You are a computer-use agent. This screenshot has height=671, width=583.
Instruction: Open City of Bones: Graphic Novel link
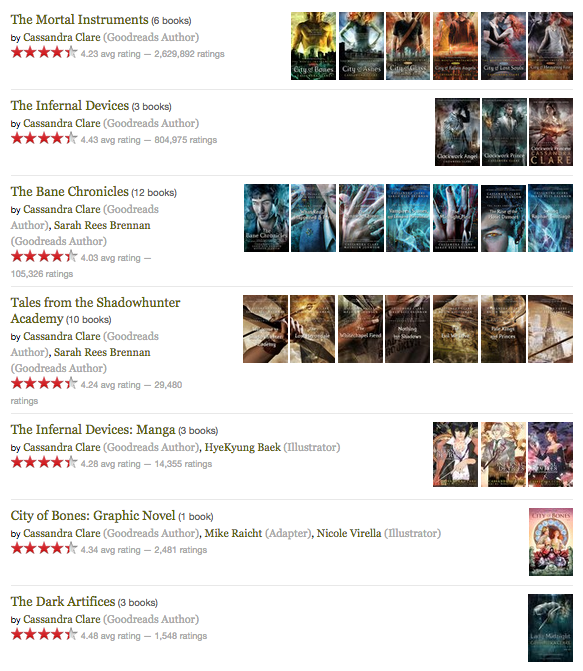pyautogui.click(x=93, y=516)
